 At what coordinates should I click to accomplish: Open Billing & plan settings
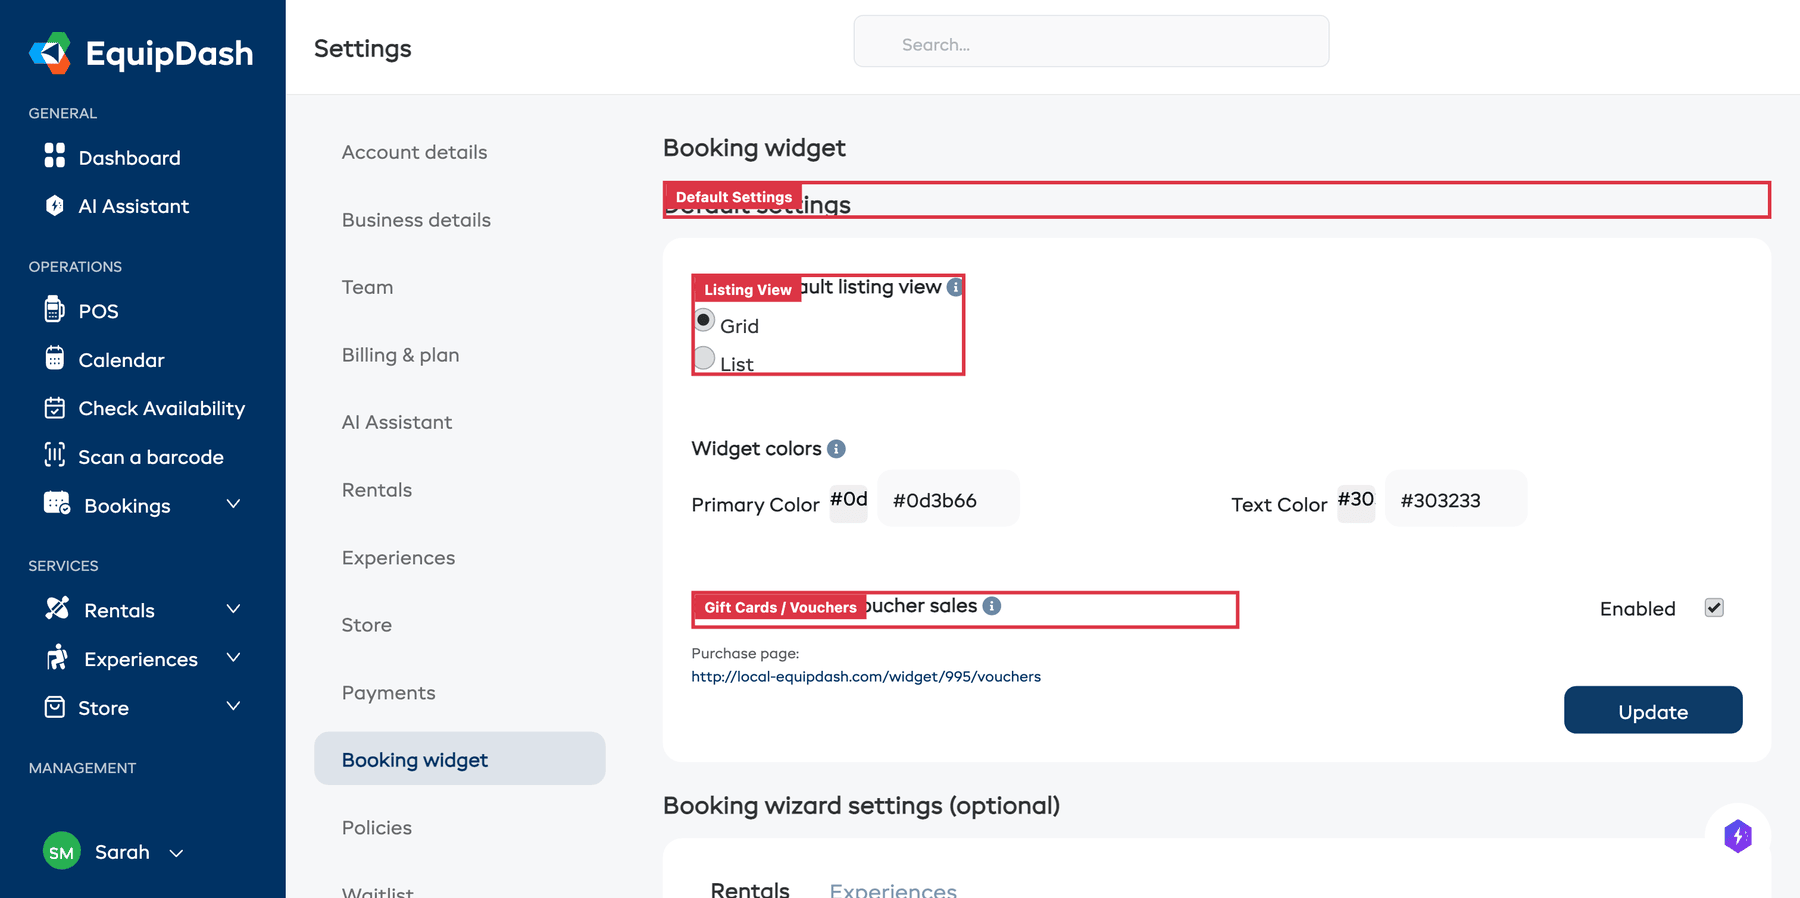tap(400, 355)
